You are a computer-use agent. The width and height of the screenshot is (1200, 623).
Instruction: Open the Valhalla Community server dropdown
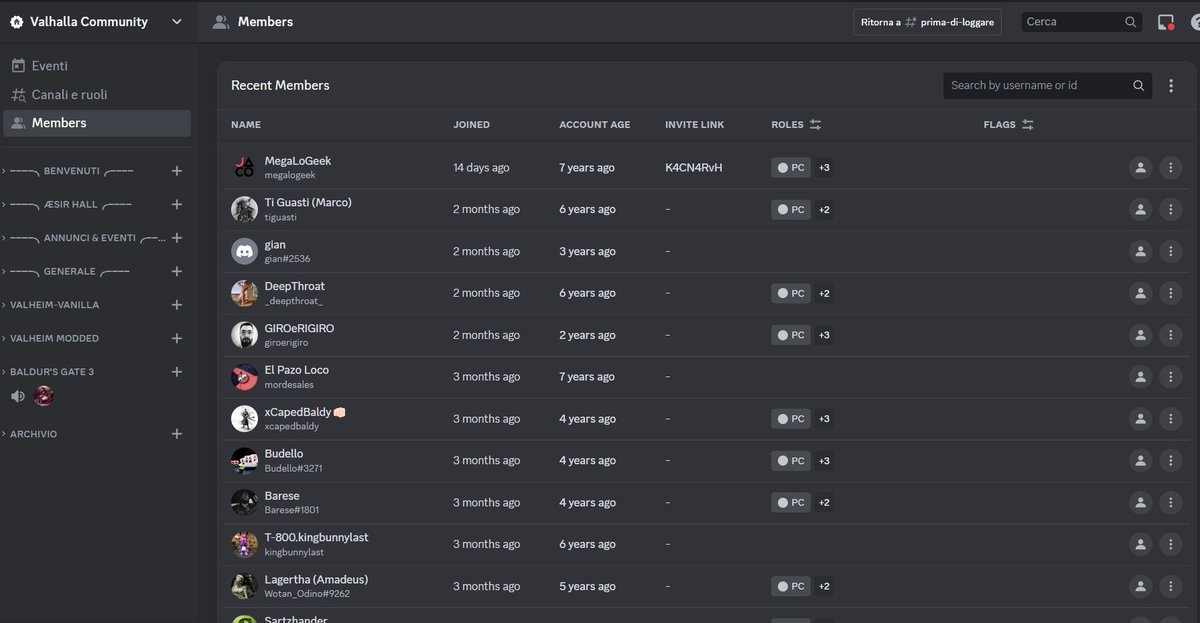point(97,20)
